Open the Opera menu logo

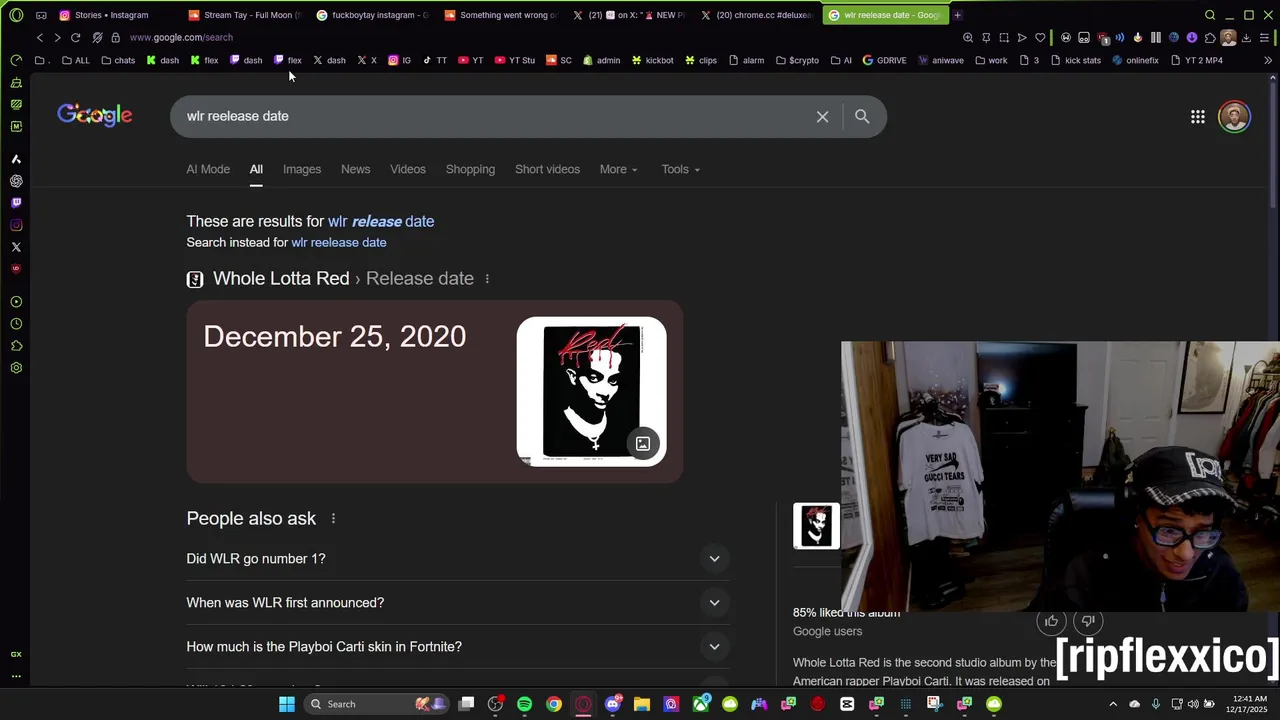point(16,15)
